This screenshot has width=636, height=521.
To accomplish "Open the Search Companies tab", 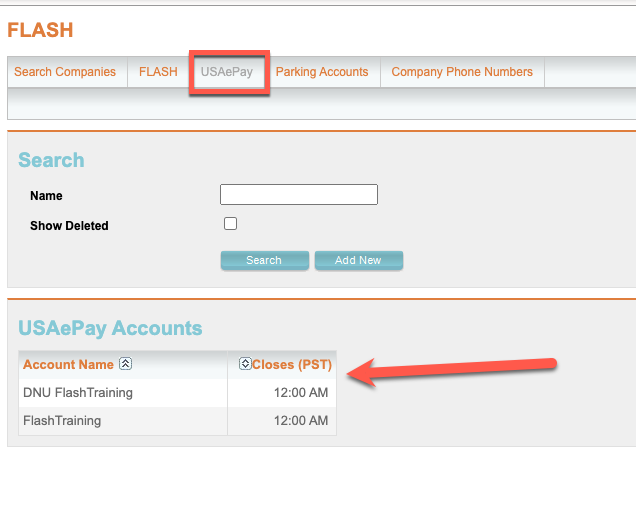I will 65,72.
